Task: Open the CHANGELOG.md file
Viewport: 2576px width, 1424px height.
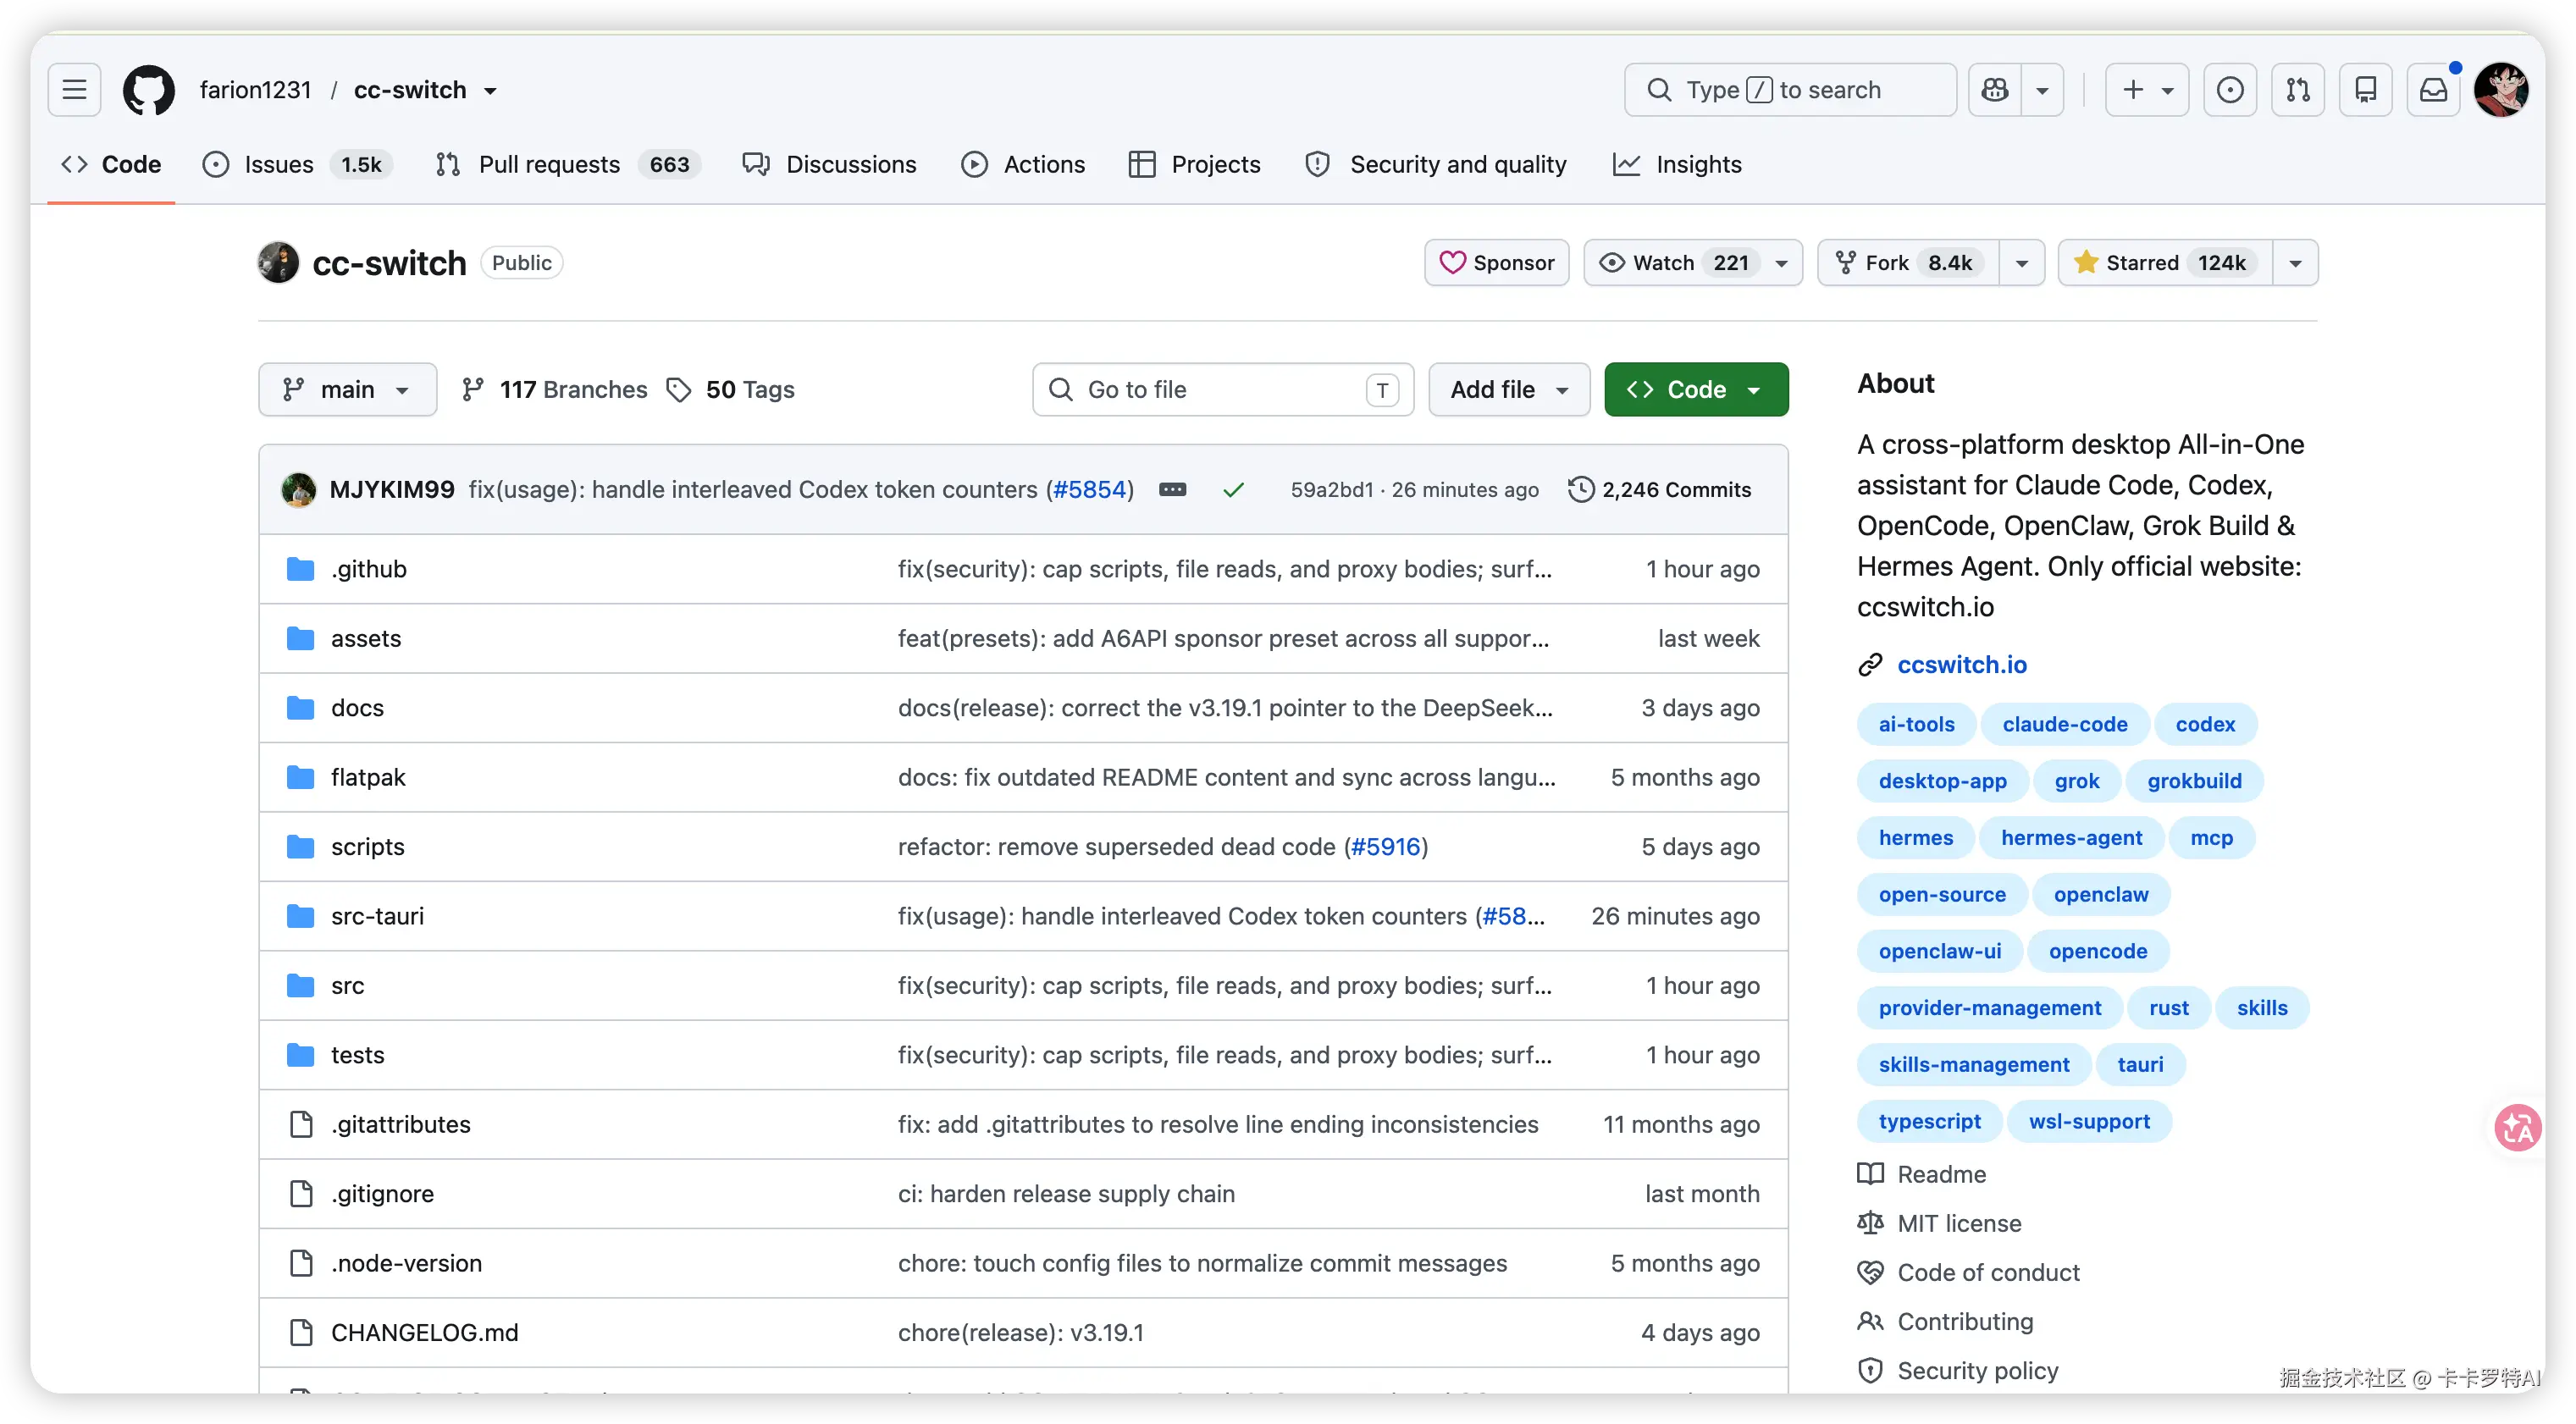Action: 425,1333
